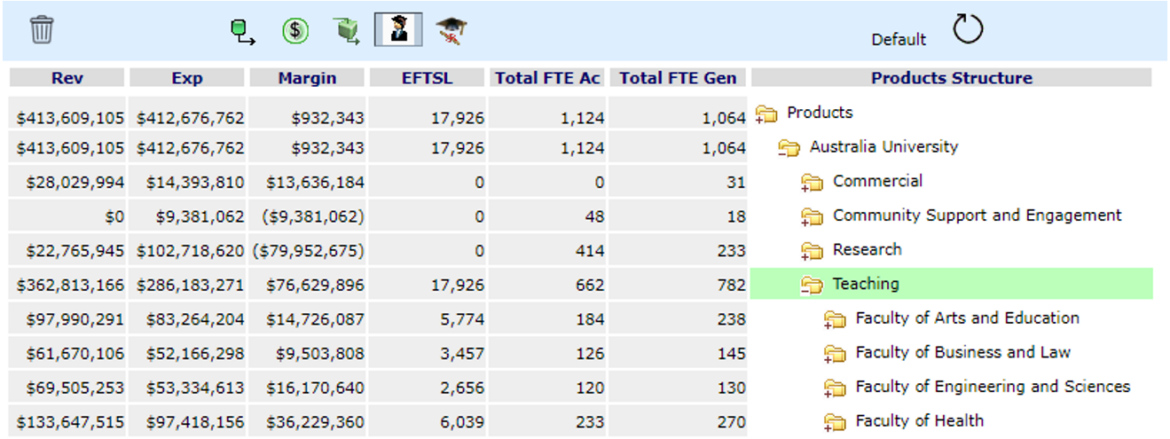
Task: Collapse the Teaching folder node
Action: 811,285
